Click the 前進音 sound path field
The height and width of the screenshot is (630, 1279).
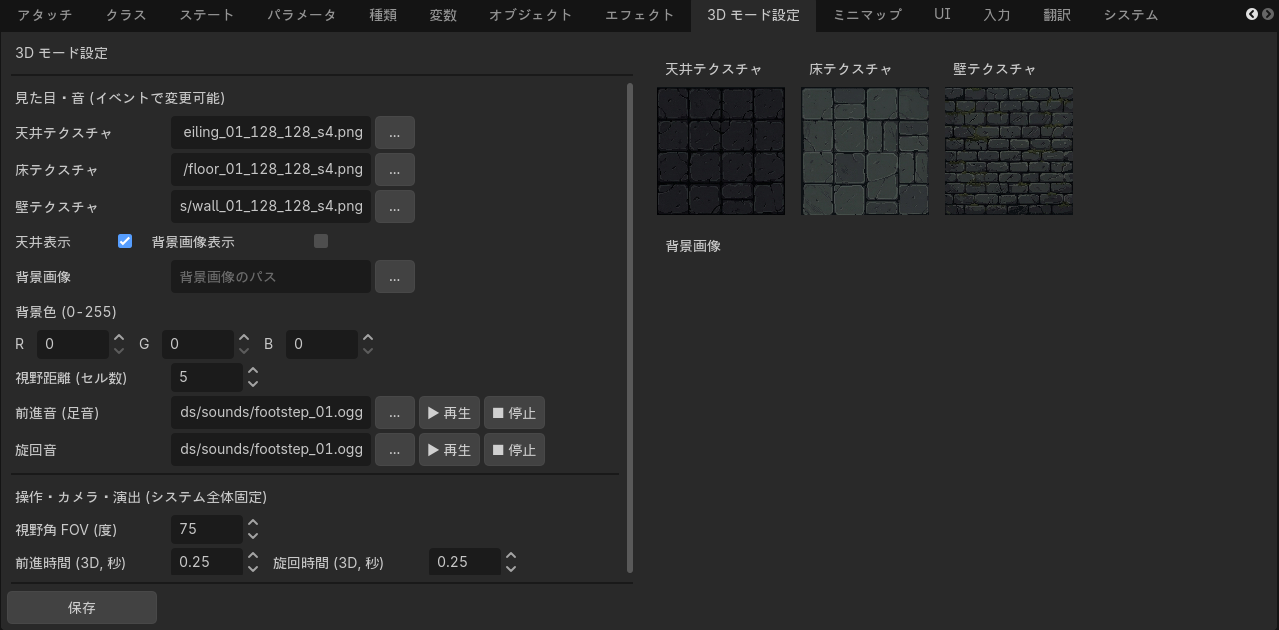tap(271, 412)
